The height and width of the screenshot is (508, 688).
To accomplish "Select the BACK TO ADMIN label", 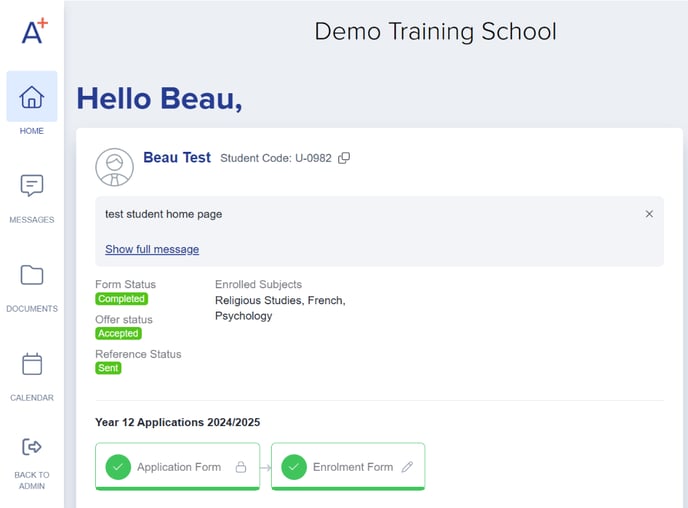I will (x=32, y=480).
